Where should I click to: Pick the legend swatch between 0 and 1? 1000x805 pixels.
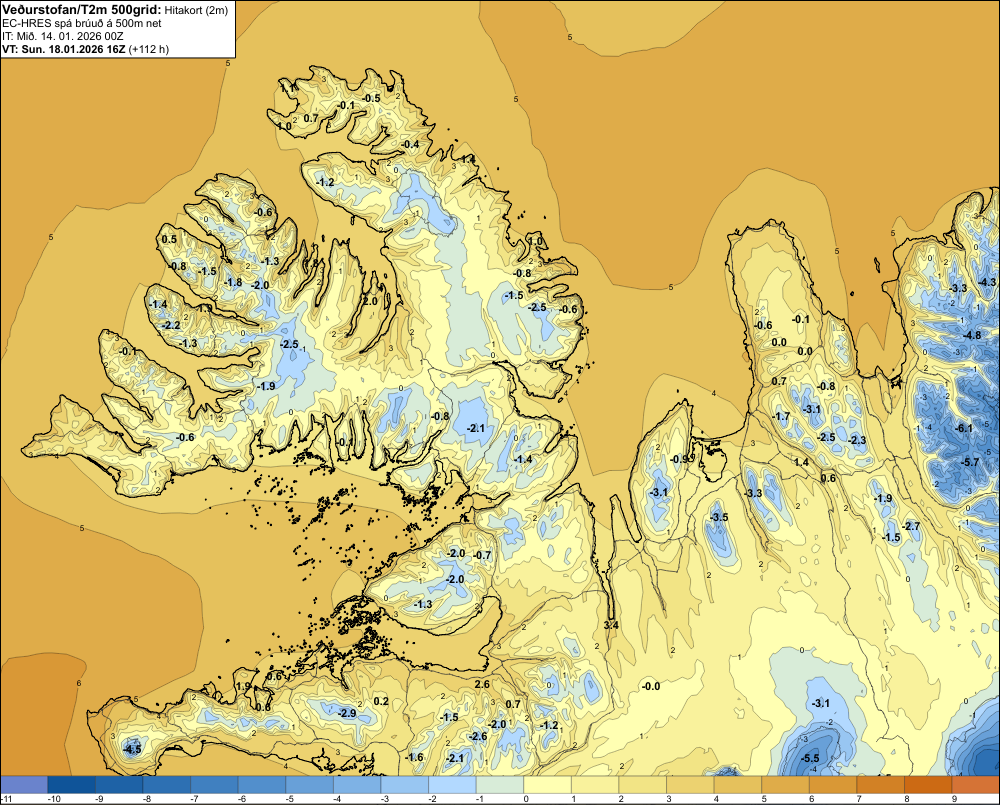coord(548,785)
